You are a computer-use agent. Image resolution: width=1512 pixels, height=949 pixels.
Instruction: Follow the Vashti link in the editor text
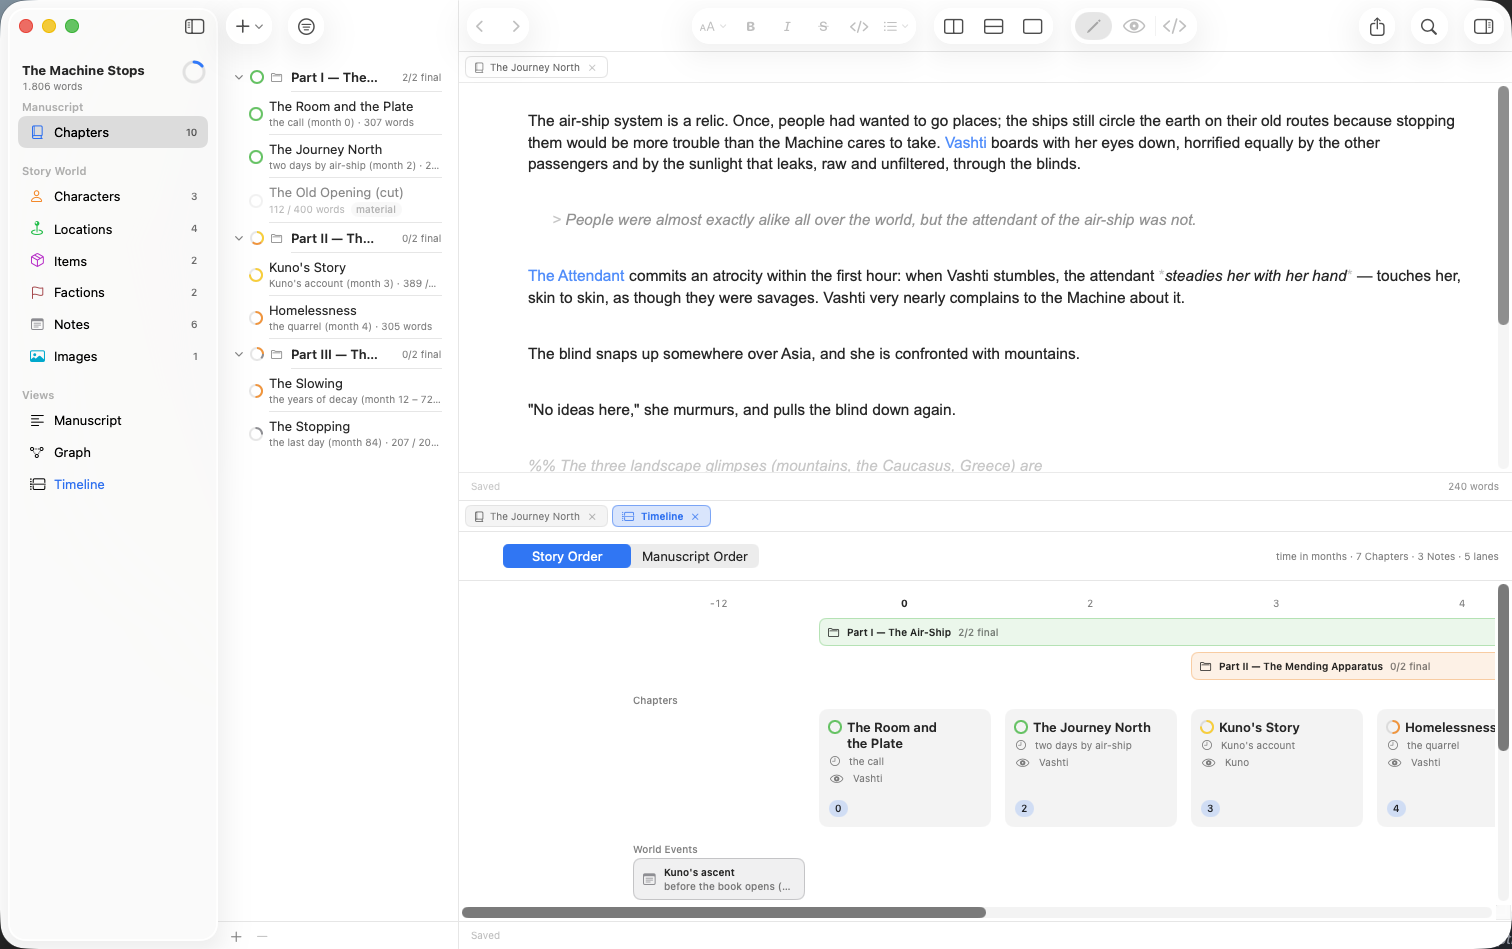965,143
